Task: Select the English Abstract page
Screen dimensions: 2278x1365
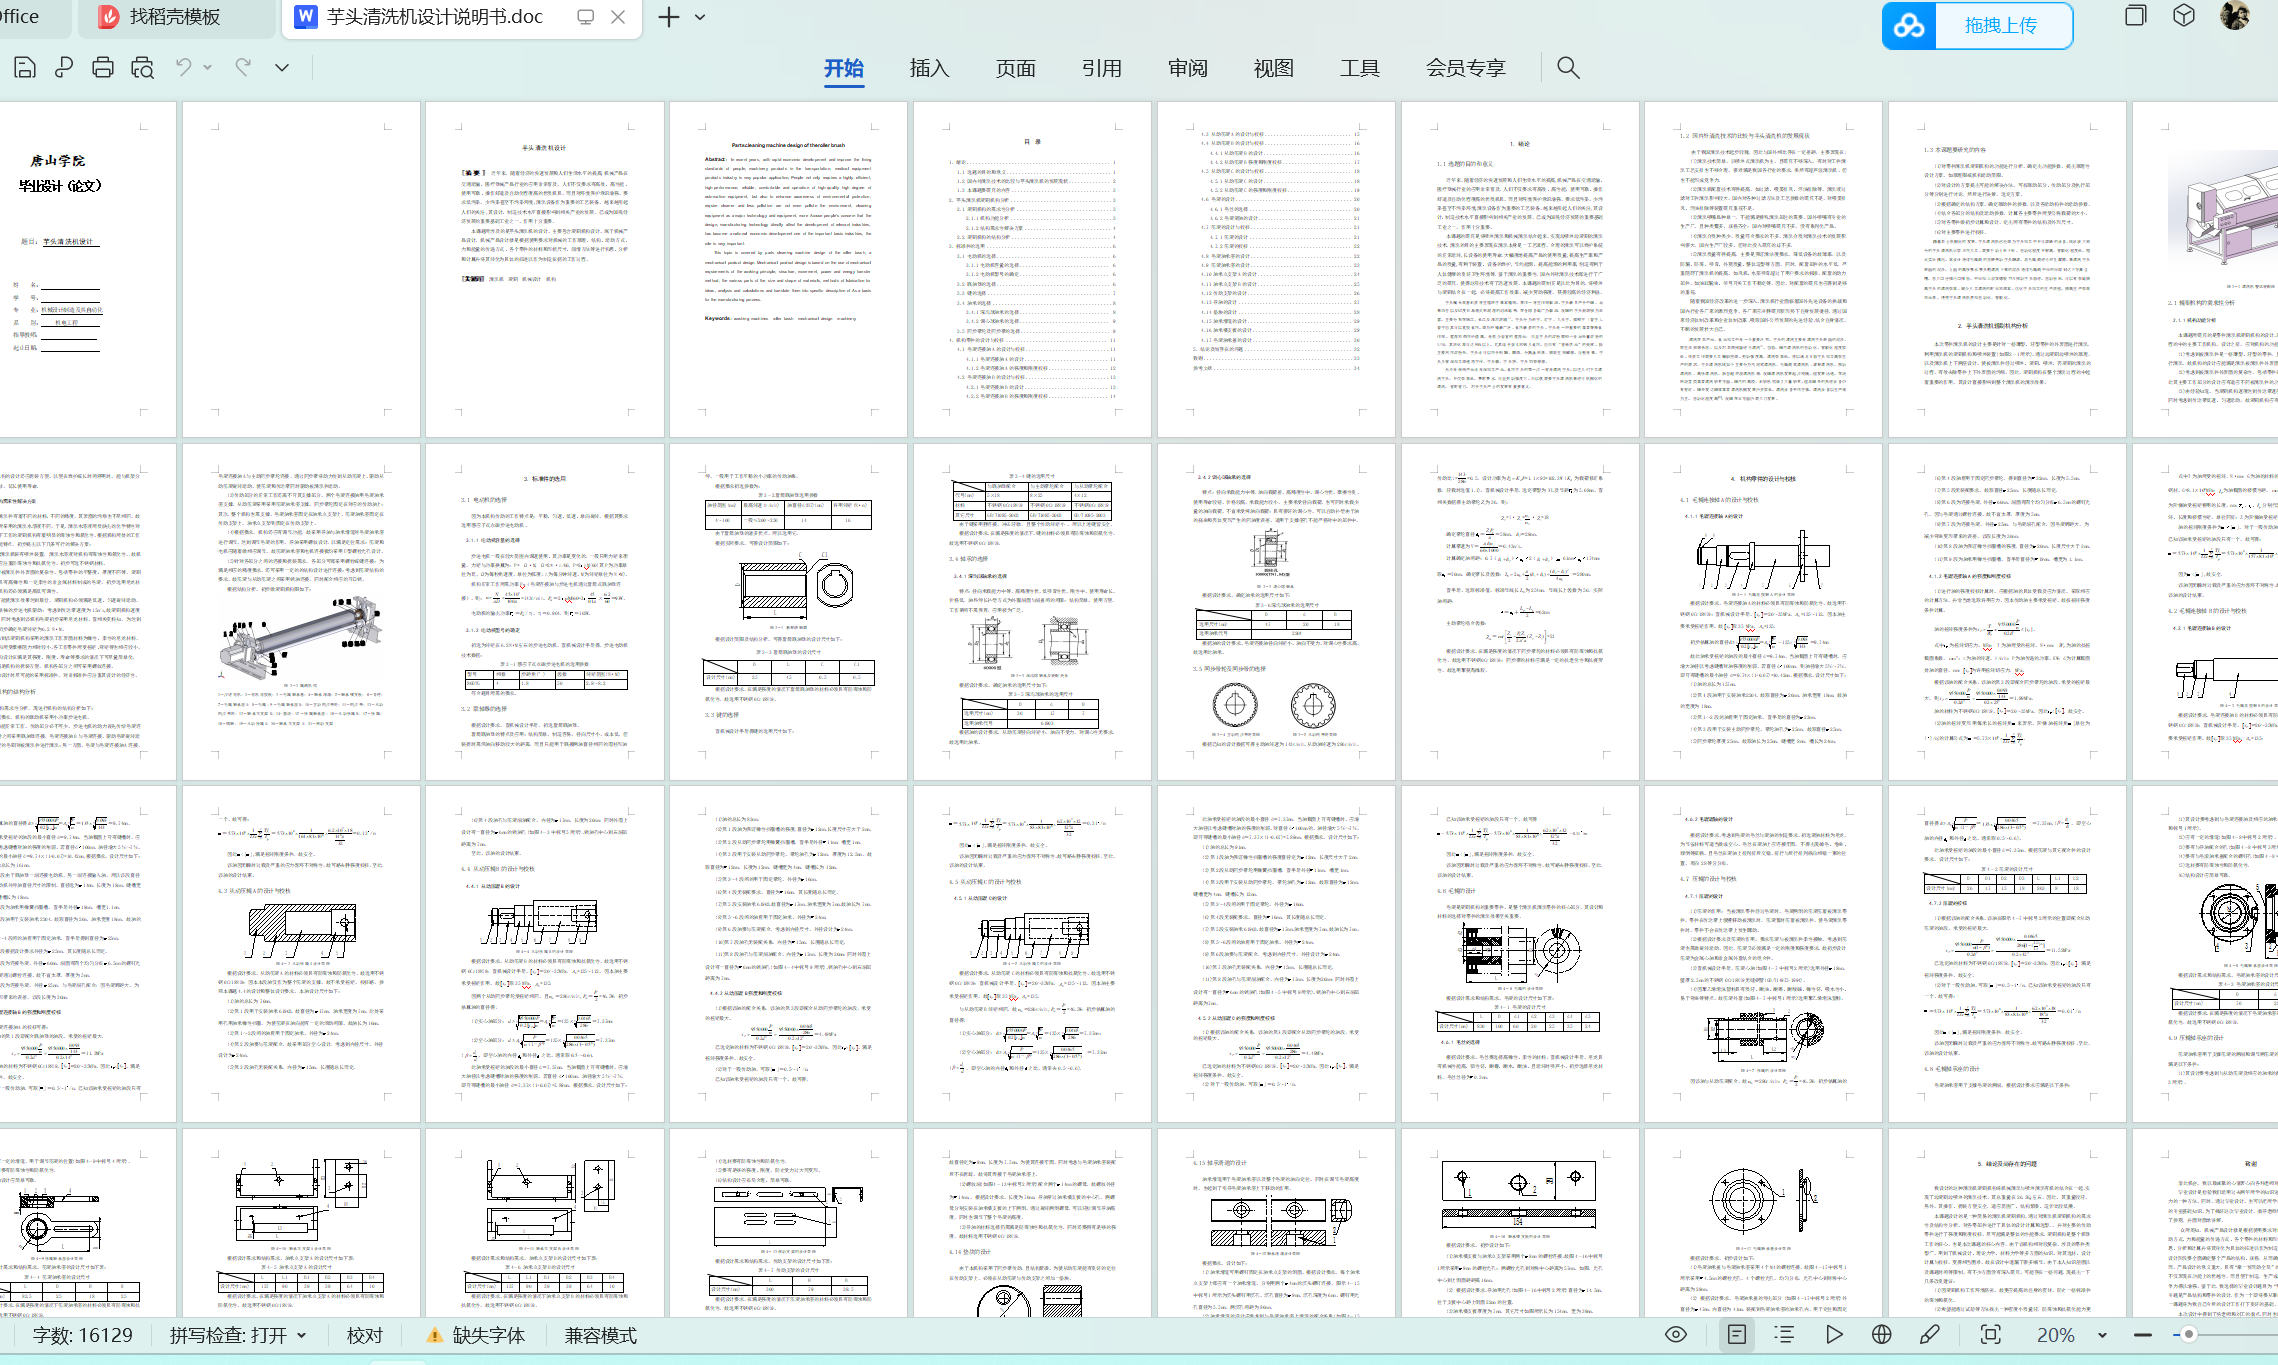Action: pyautogui.click(x=787, y=268)
